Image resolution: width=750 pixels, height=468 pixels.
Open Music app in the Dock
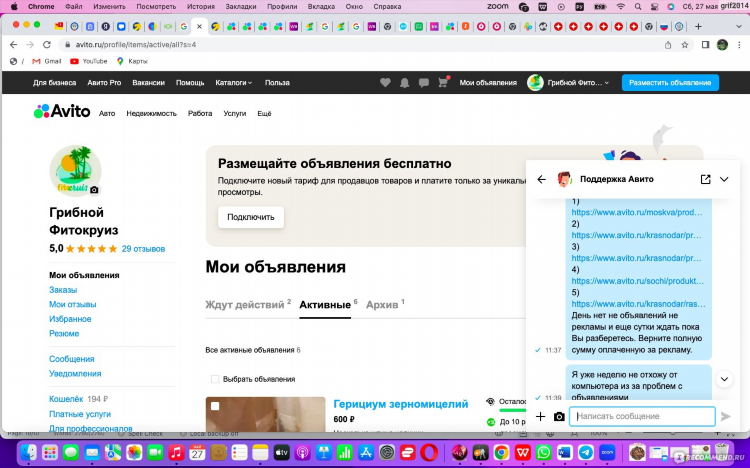coord(176,452)
